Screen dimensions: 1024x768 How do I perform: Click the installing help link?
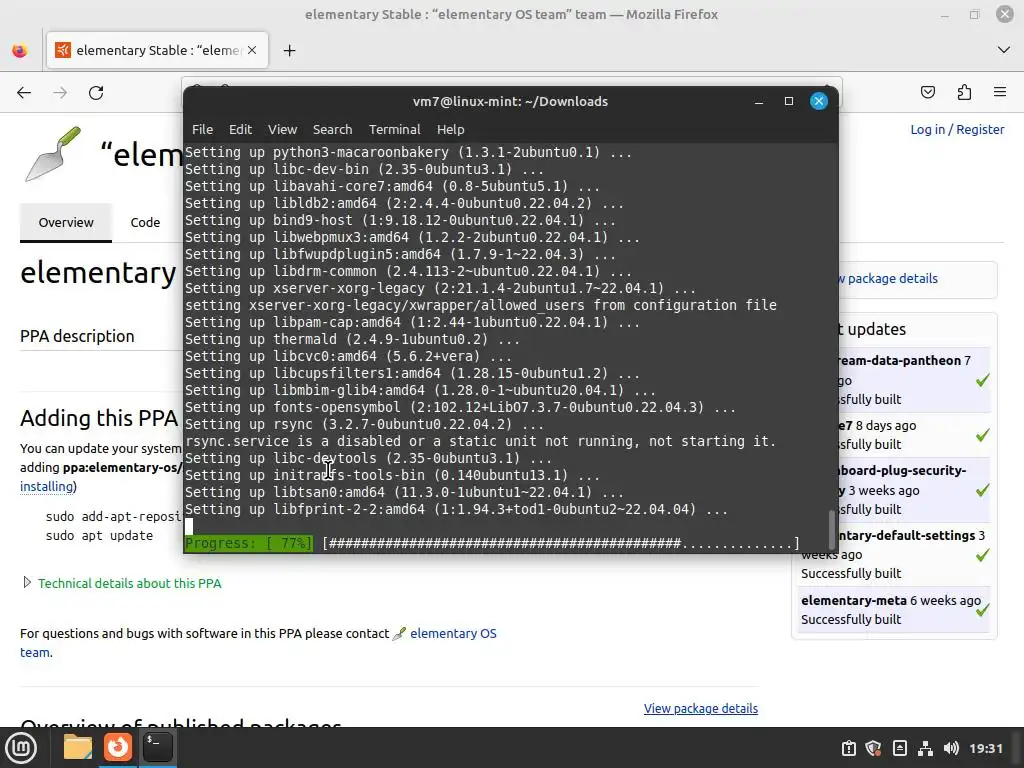pyautogui.click(x=46, y=487)
